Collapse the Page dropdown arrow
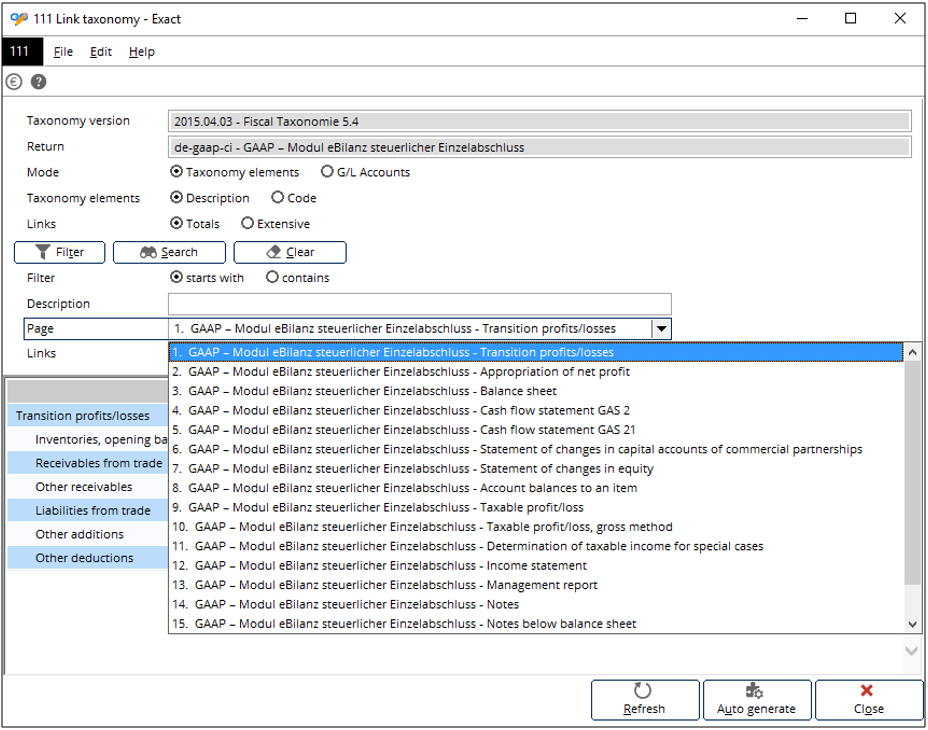 point(661,329)
